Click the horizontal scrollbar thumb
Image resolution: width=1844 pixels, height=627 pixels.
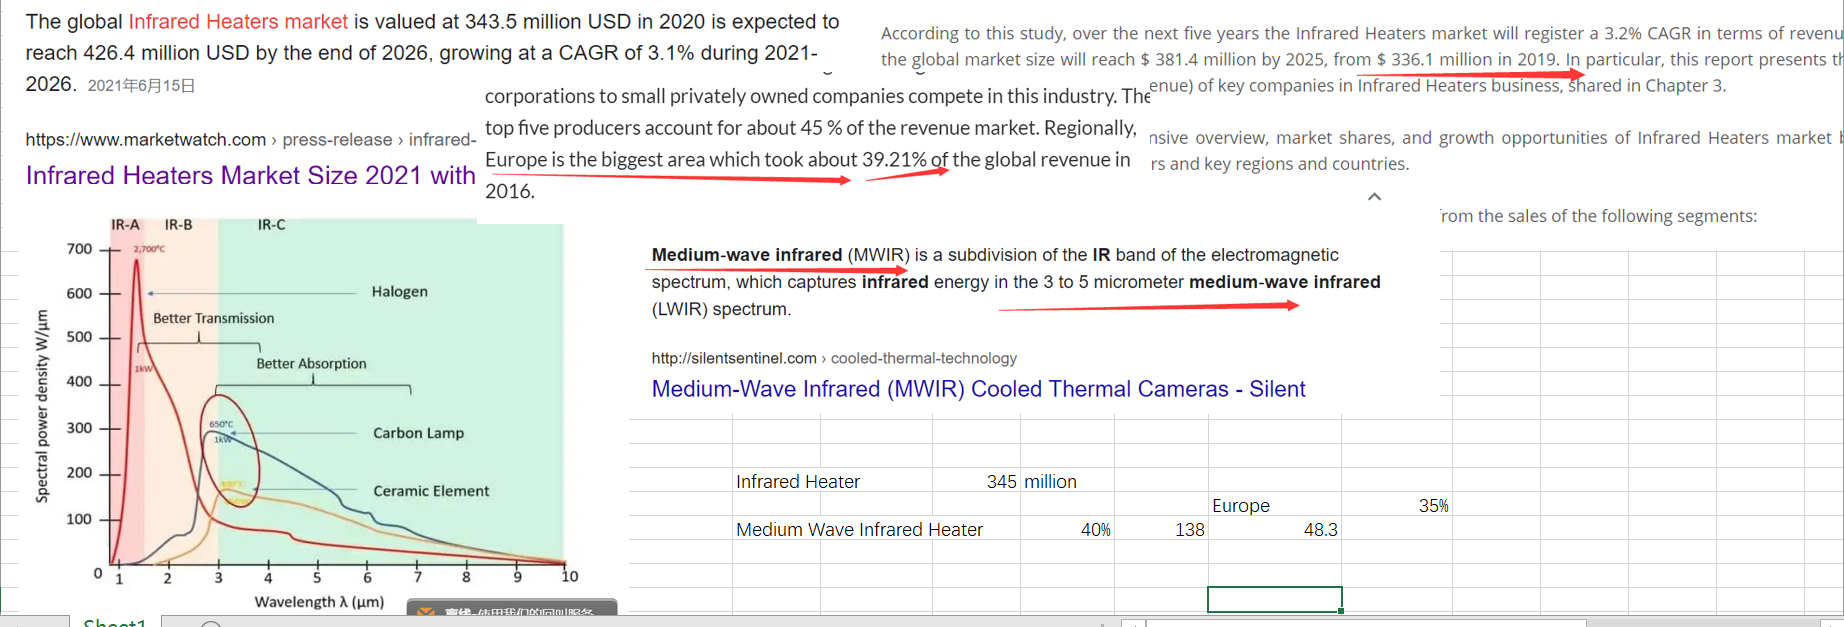1365,623
